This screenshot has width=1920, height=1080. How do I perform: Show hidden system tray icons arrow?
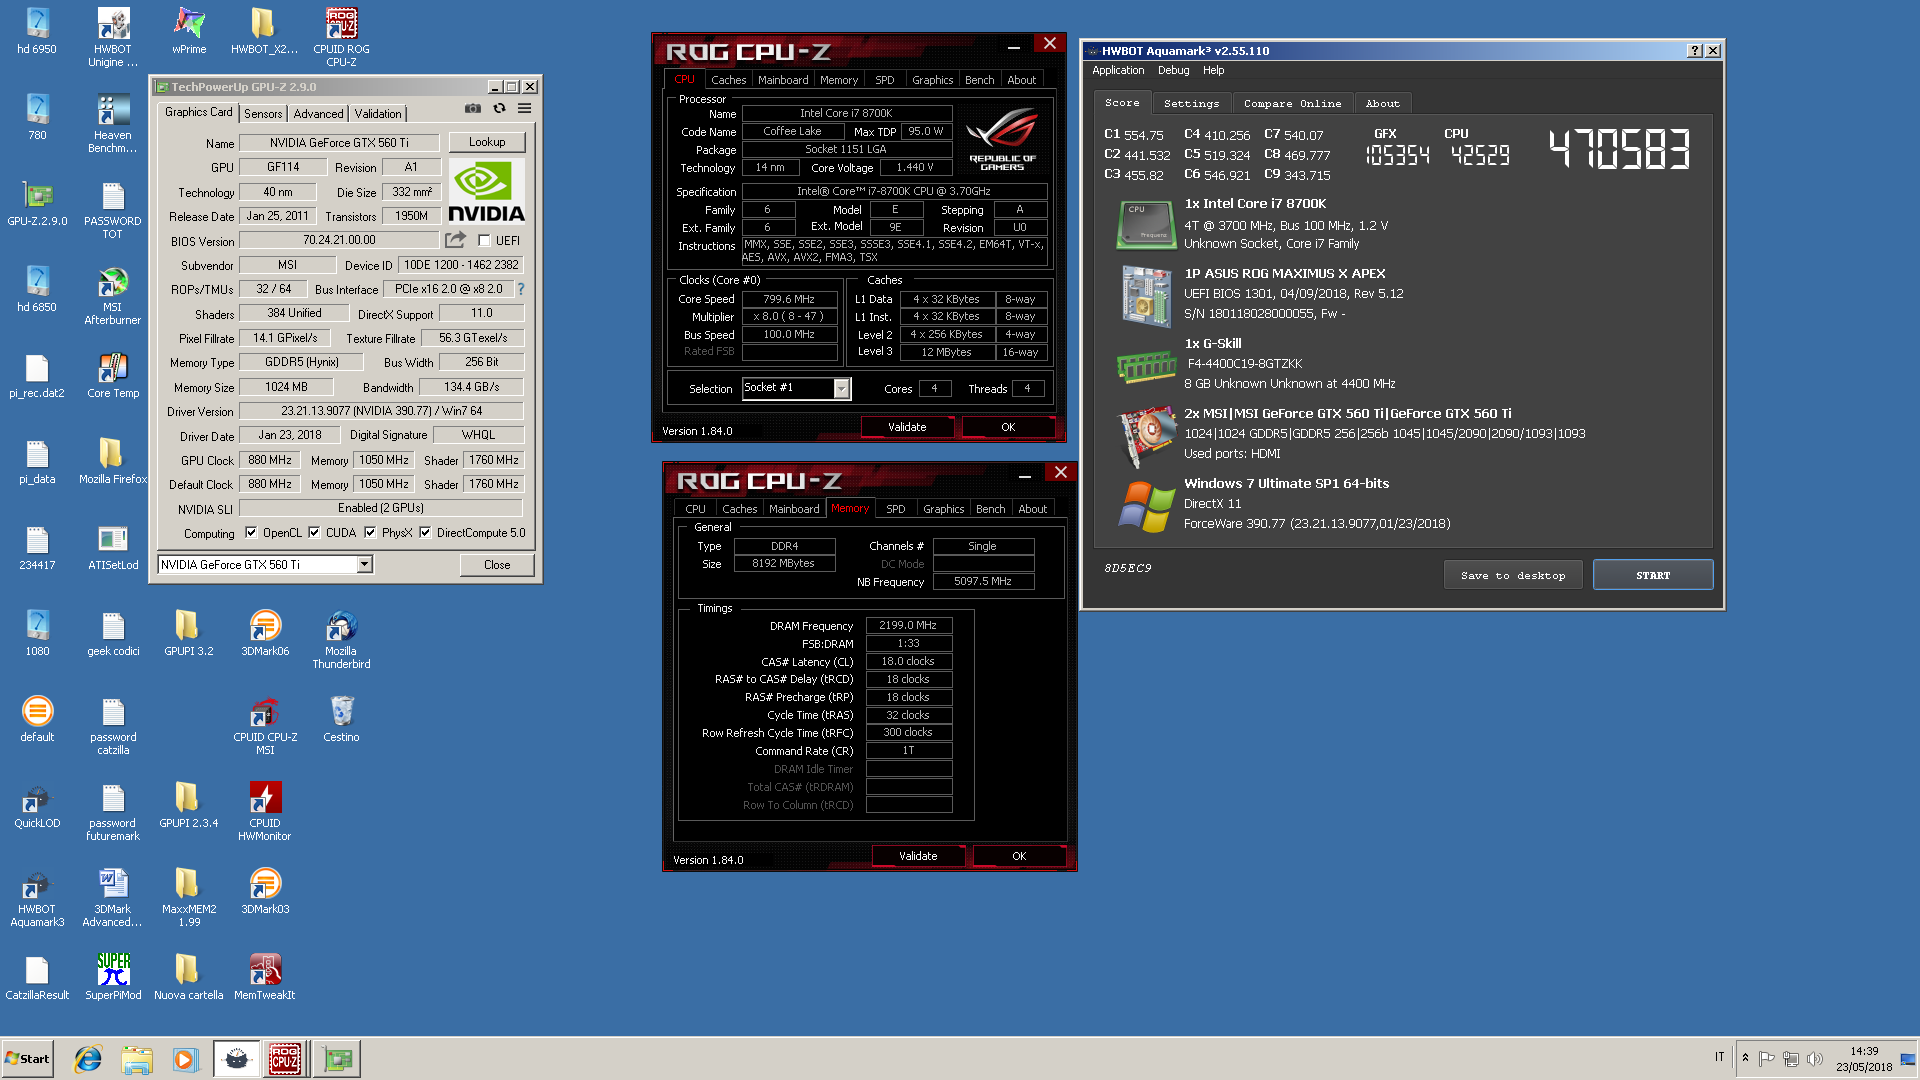point(1745,1058)
